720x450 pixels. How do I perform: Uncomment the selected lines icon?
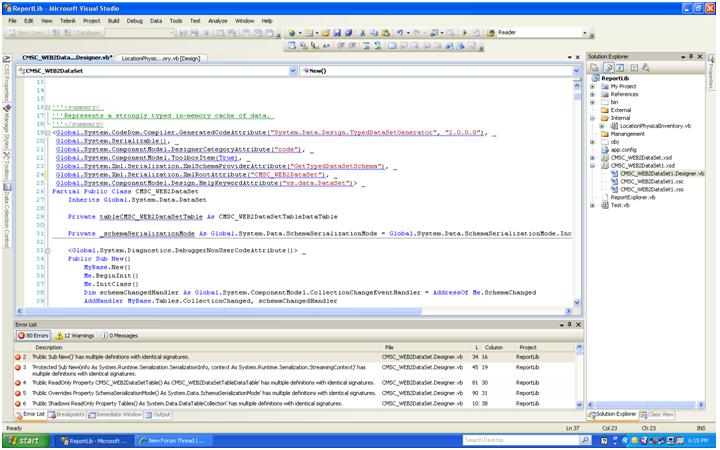coord(377,45)
